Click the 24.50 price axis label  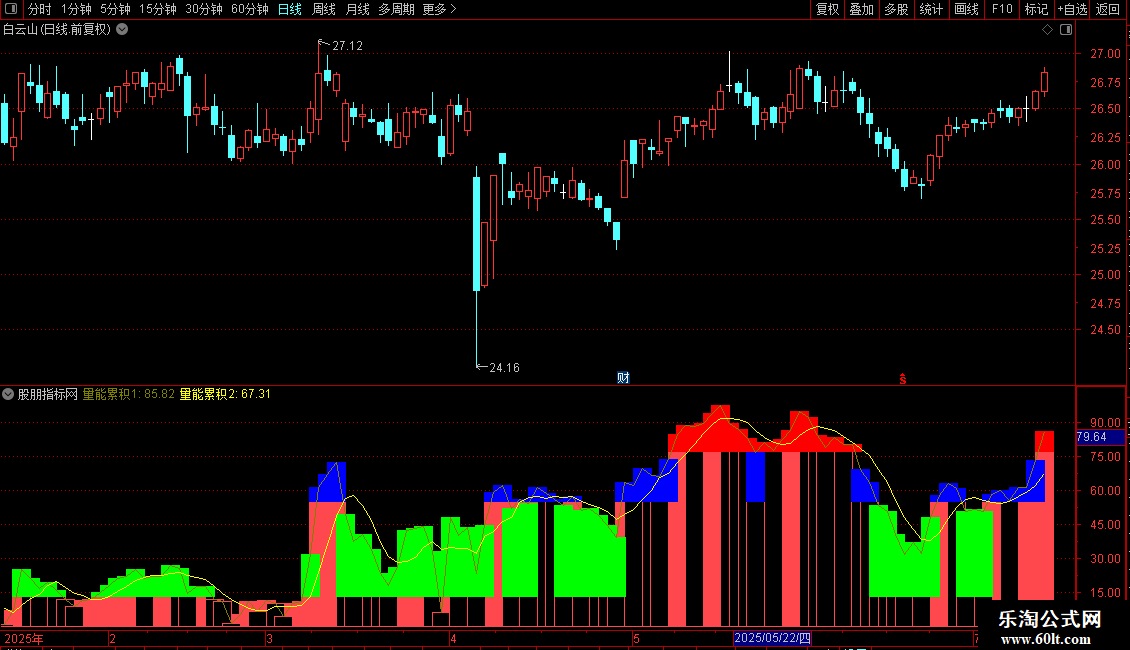point(1105,330)
